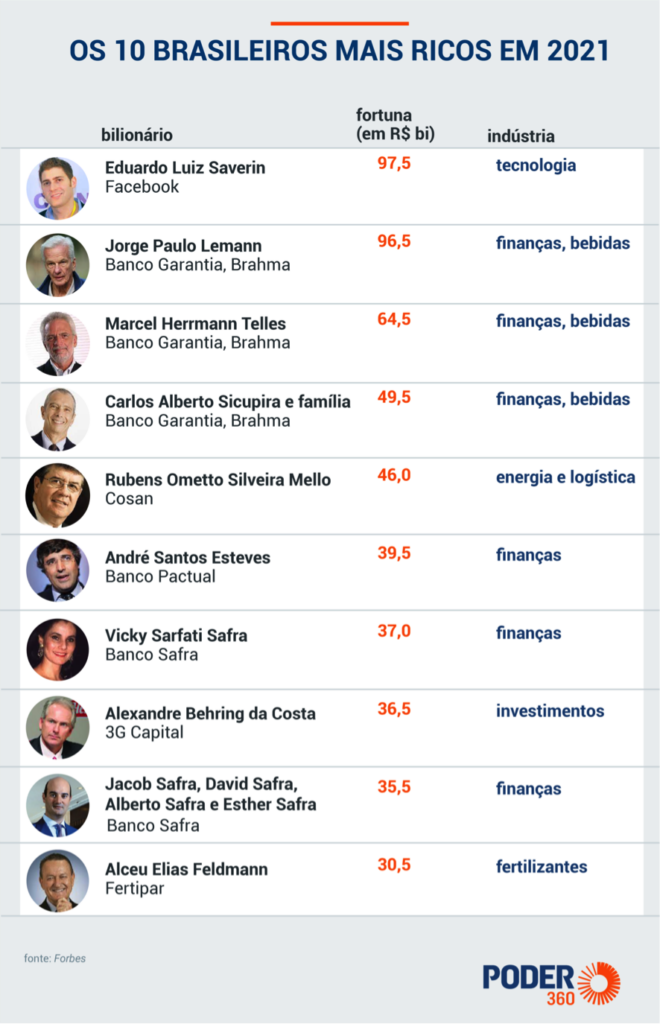660x1024 pixels.
Task: Click the 'indústria' column header
Action: 521,136
